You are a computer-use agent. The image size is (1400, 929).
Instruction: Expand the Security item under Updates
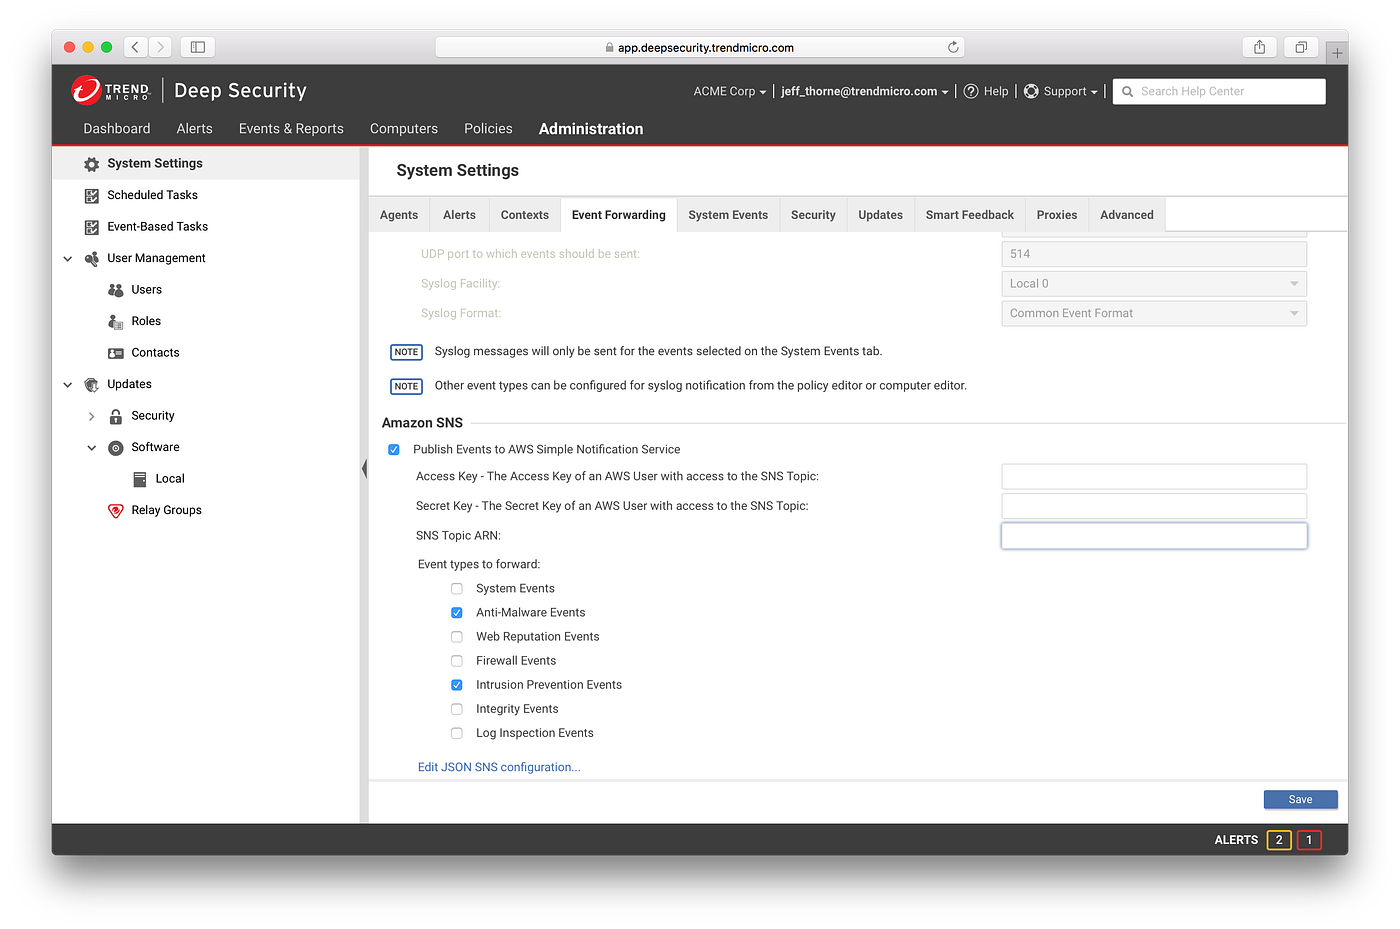[x=91, y=415]
